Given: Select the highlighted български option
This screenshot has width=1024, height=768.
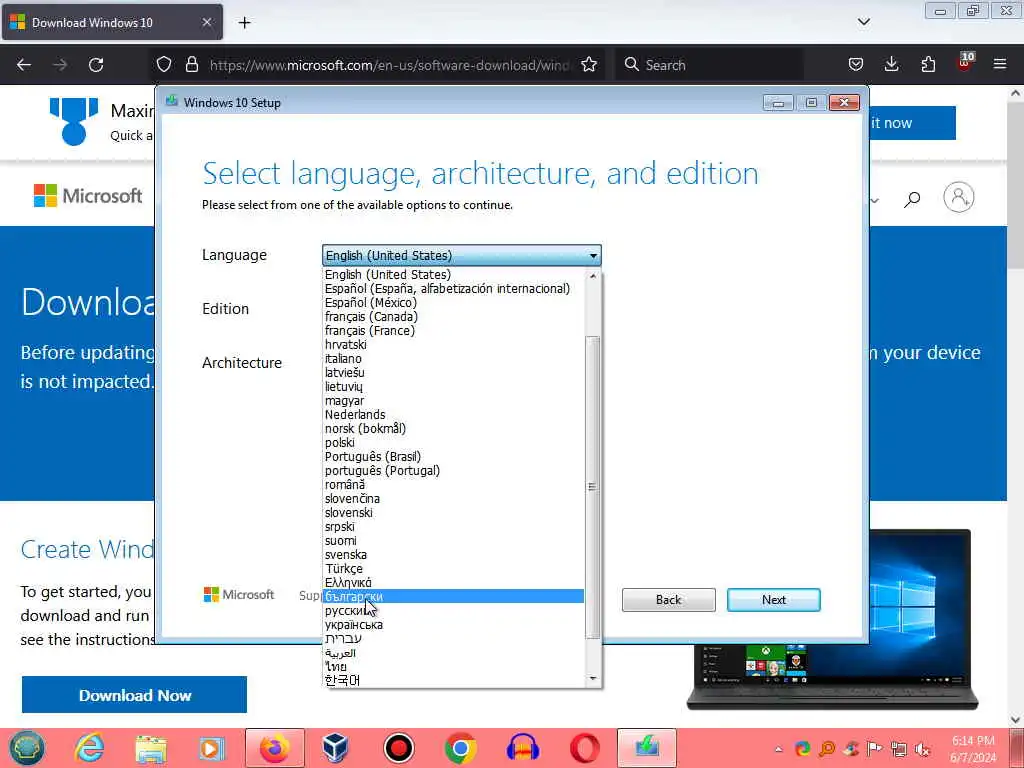Looking at the screenshot, I should click(x=453, y=596).
